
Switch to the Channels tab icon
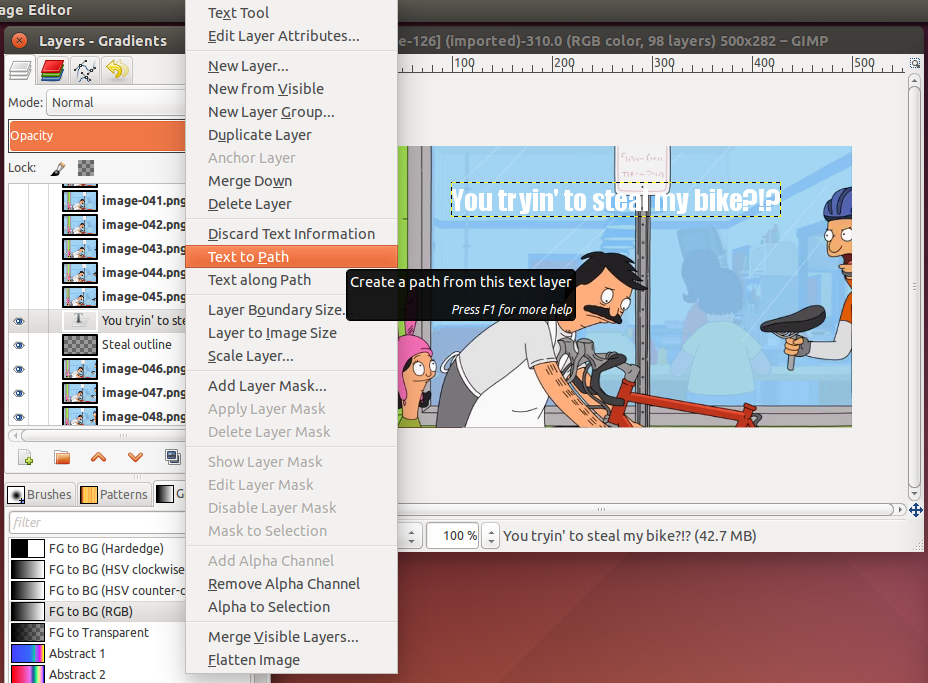(53, 70)
